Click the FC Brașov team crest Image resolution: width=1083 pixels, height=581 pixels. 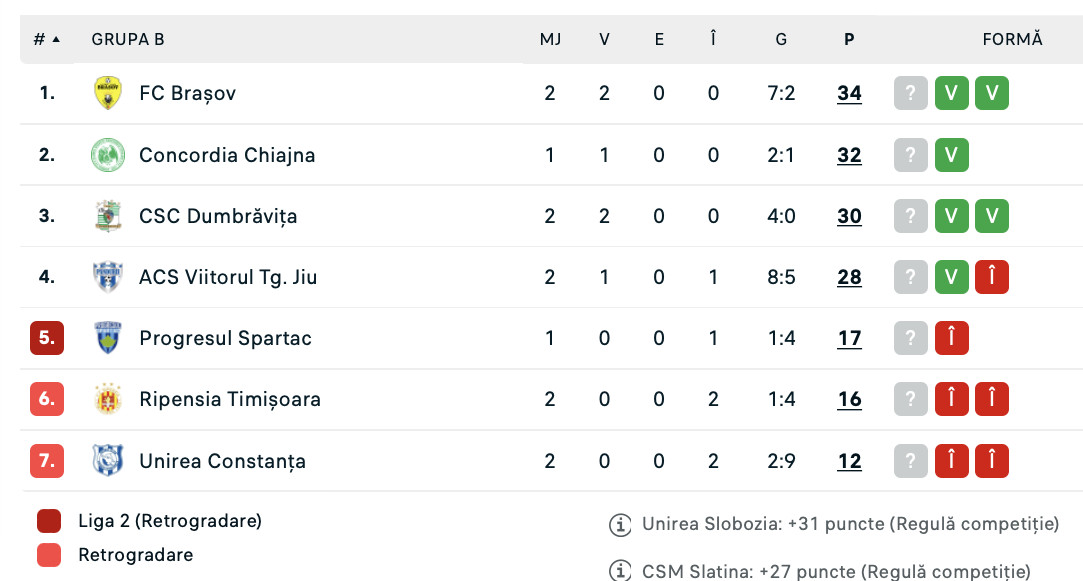coord(107,93)
